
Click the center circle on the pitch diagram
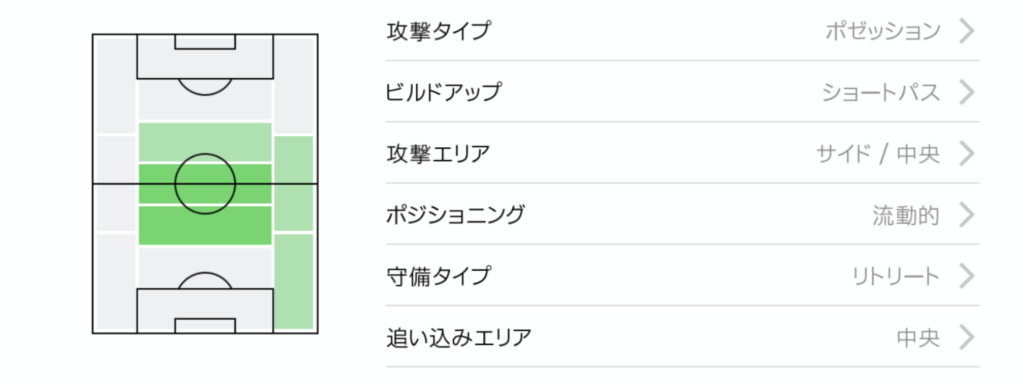point(205,184)
